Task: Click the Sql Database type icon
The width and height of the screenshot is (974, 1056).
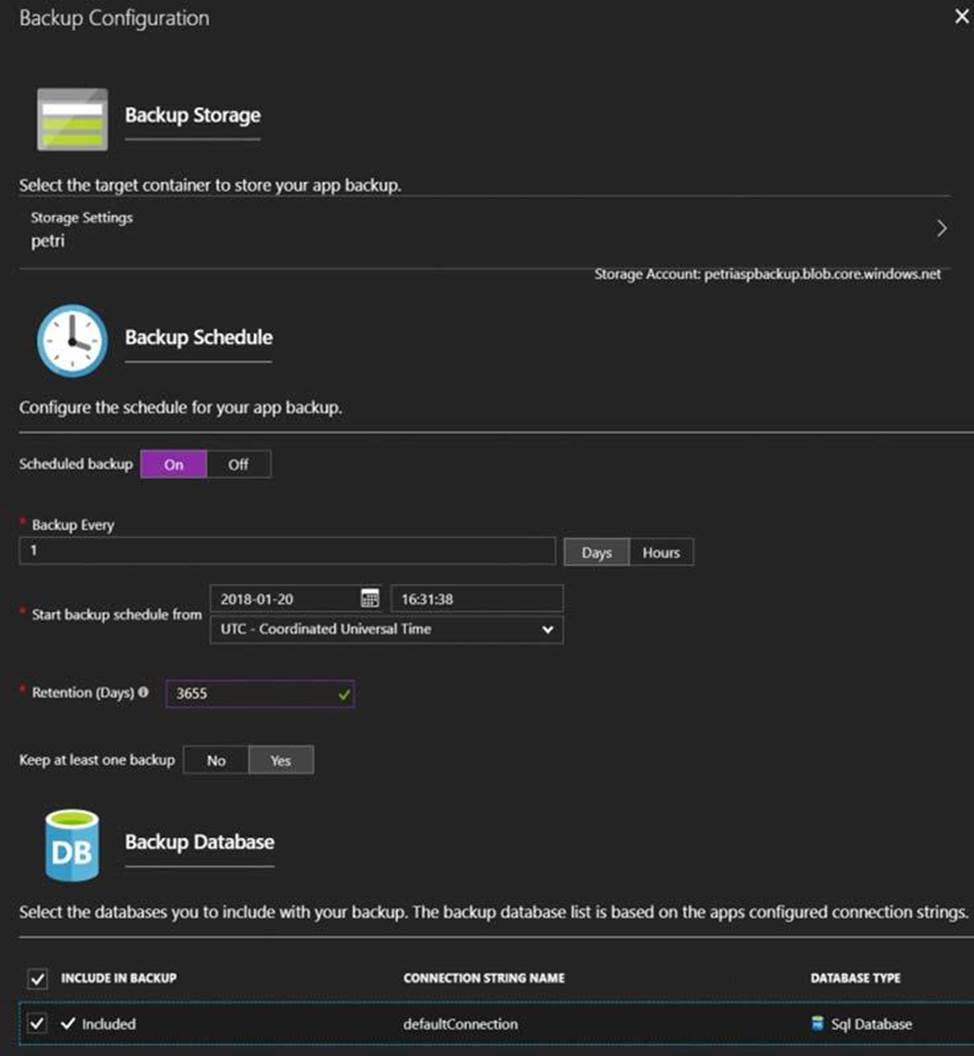Action: (x=819, y=1024)
